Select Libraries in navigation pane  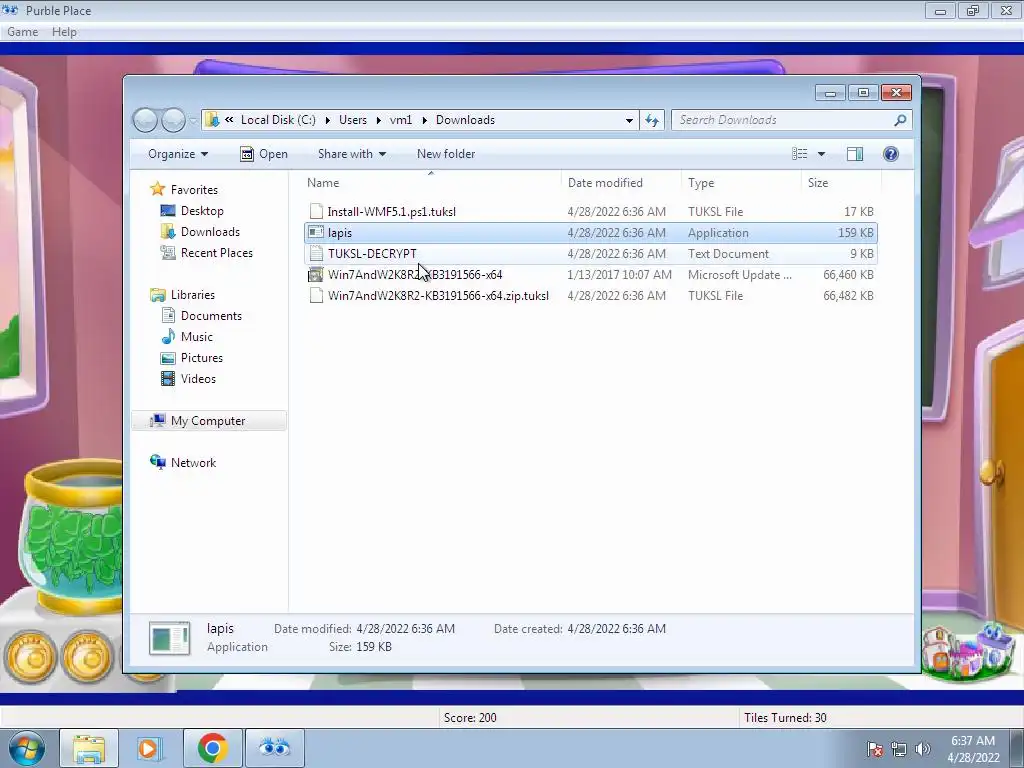click(193, 295)
